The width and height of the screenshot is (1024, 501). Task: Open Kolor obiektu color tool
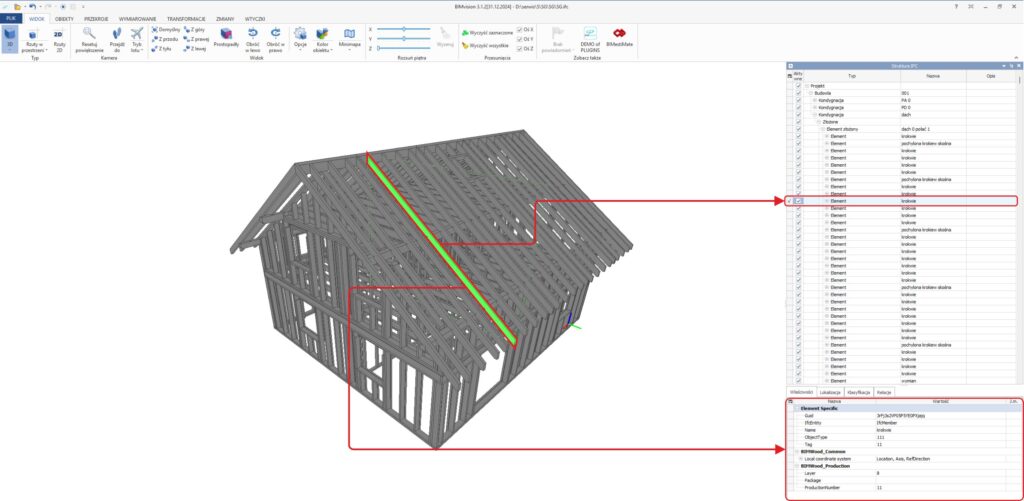click(322, 40)
